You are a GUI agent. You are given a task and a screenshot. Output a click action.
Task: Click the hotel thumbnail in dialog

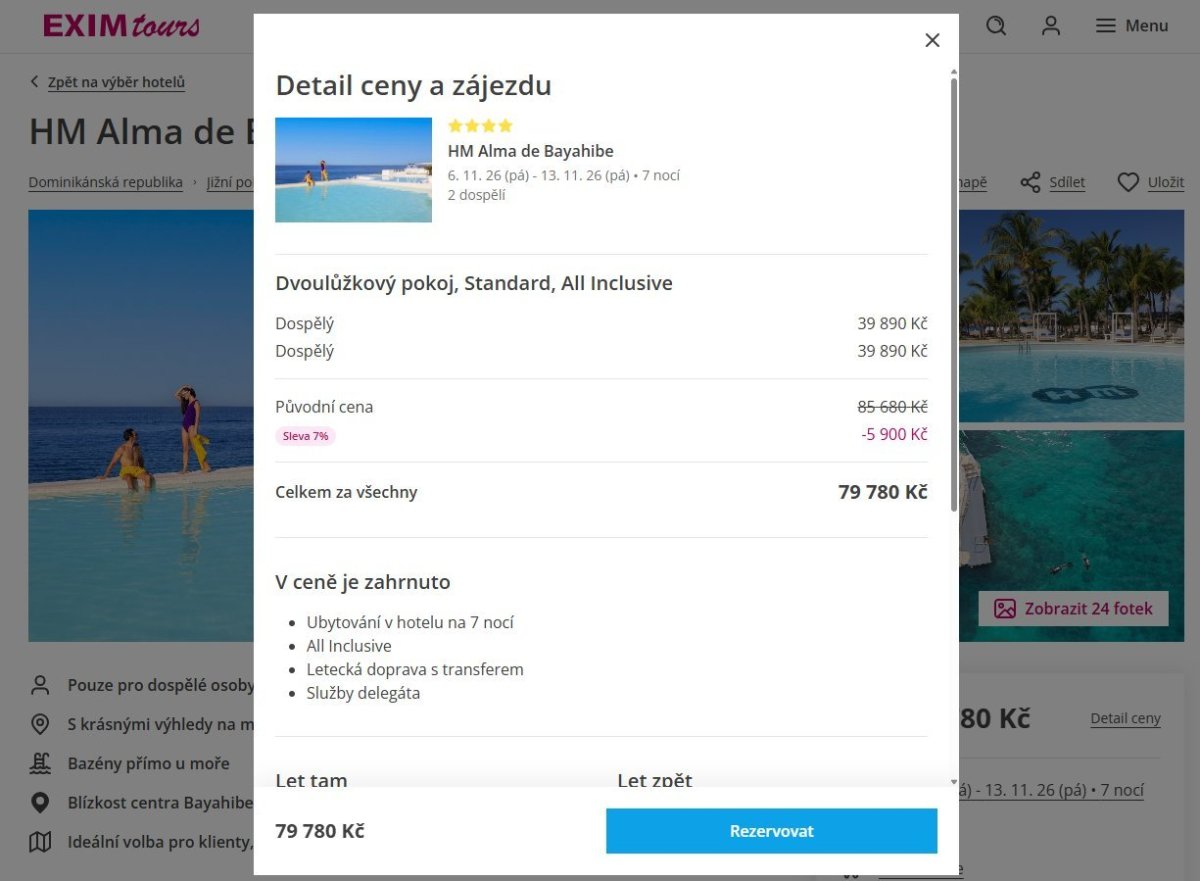(353, 170)
